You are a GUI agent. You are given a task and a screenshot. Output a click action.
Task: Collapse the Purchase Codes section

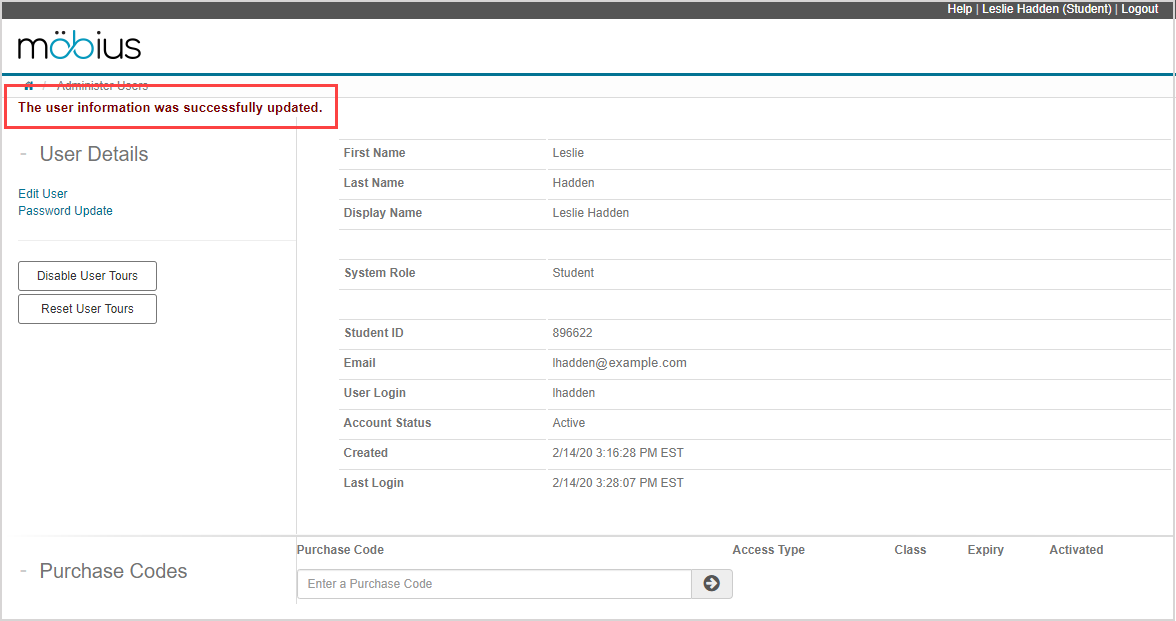(x=23, y=571)
